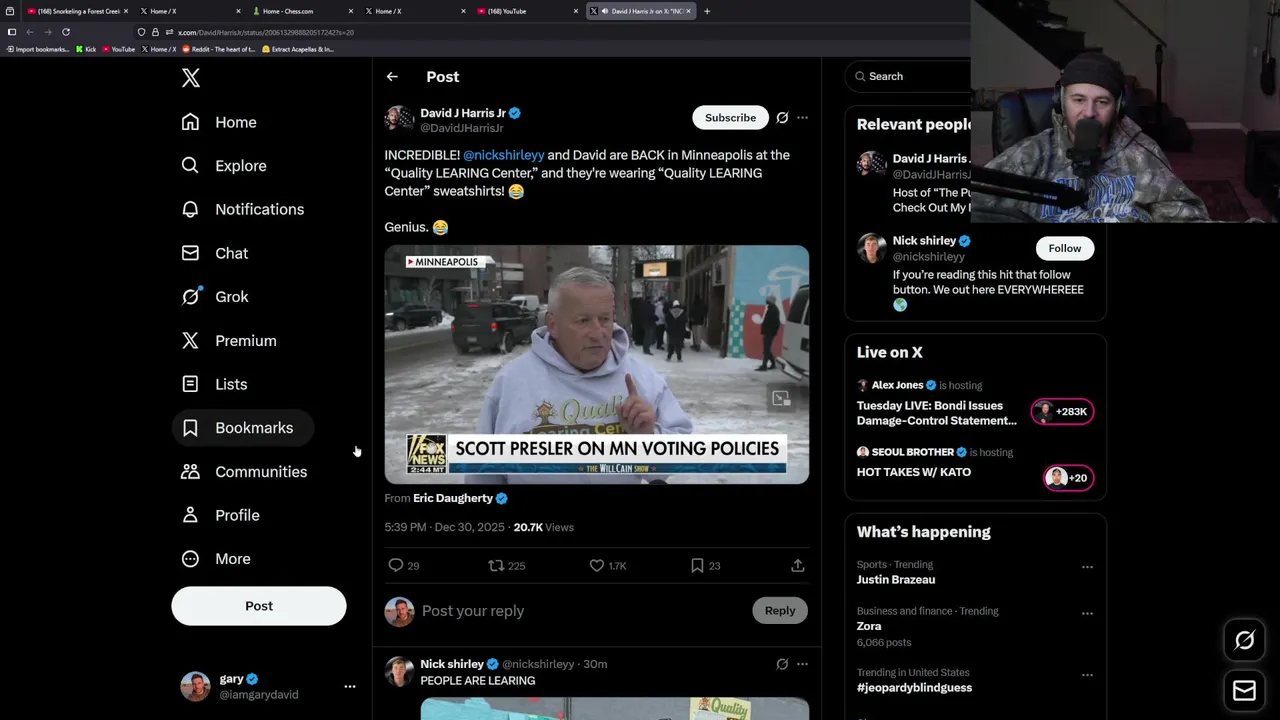The image size is (1280, 720).
Task: Open Profile in the sidebar
Action: click(x=220, y=515)
